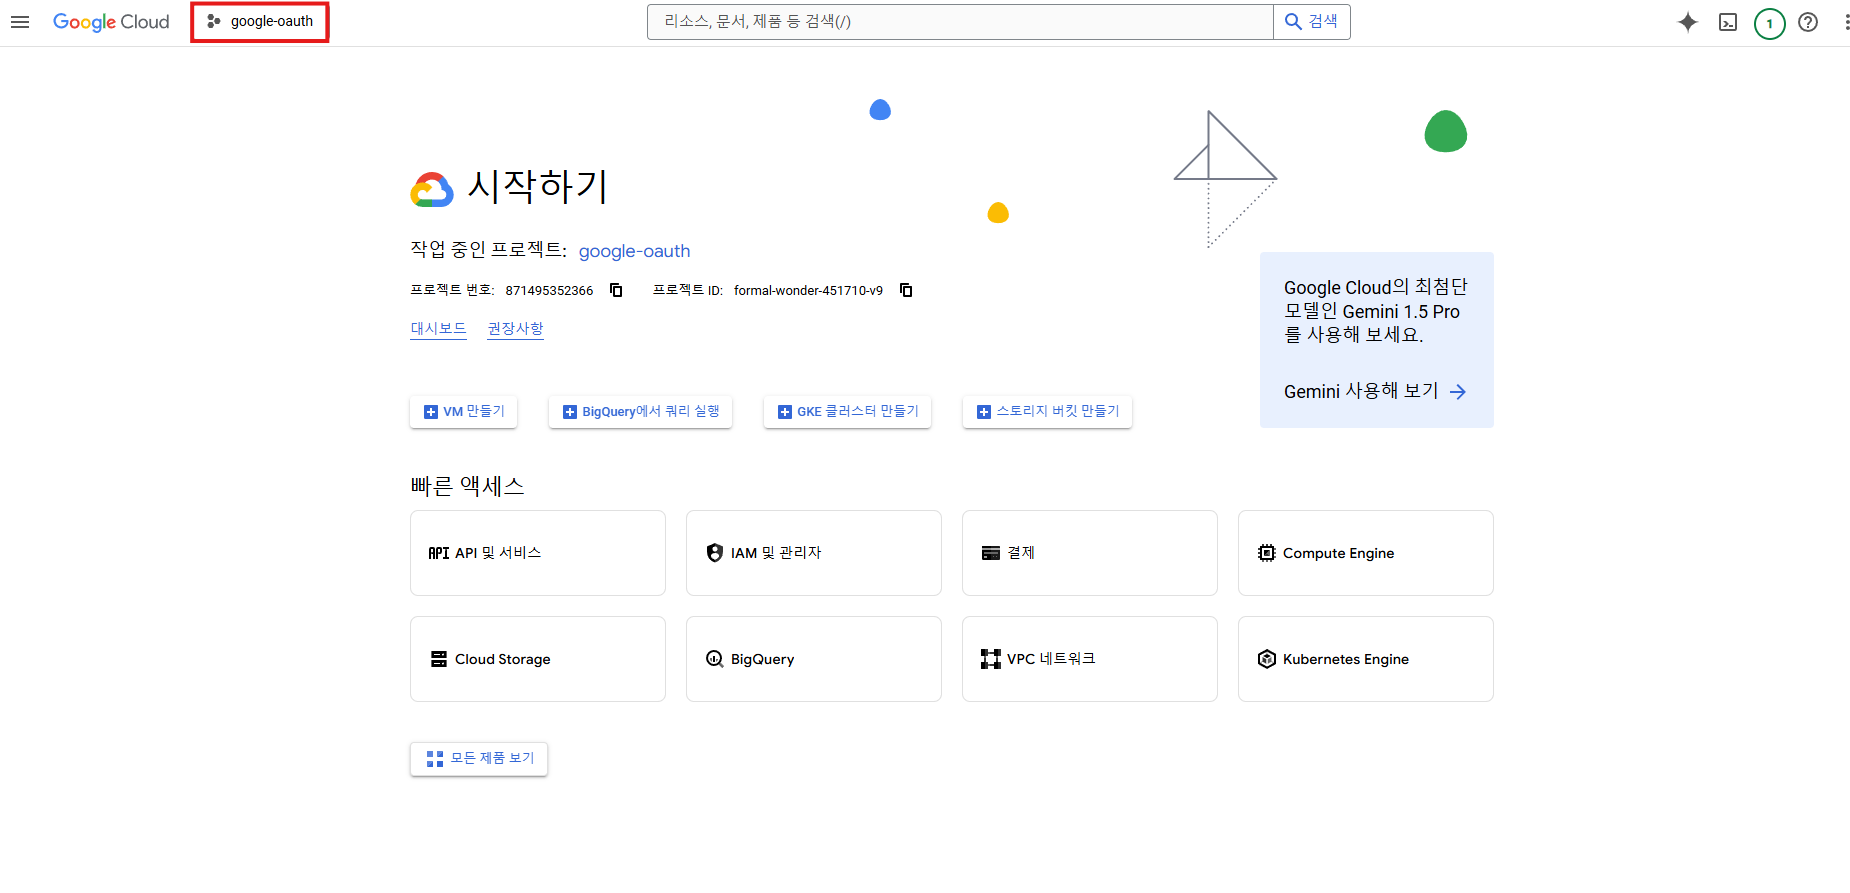Screen dimensions: 1850x893
Task: Select project ID text formal-wonder-451710-v9
Action: click(x=808, y=291)
